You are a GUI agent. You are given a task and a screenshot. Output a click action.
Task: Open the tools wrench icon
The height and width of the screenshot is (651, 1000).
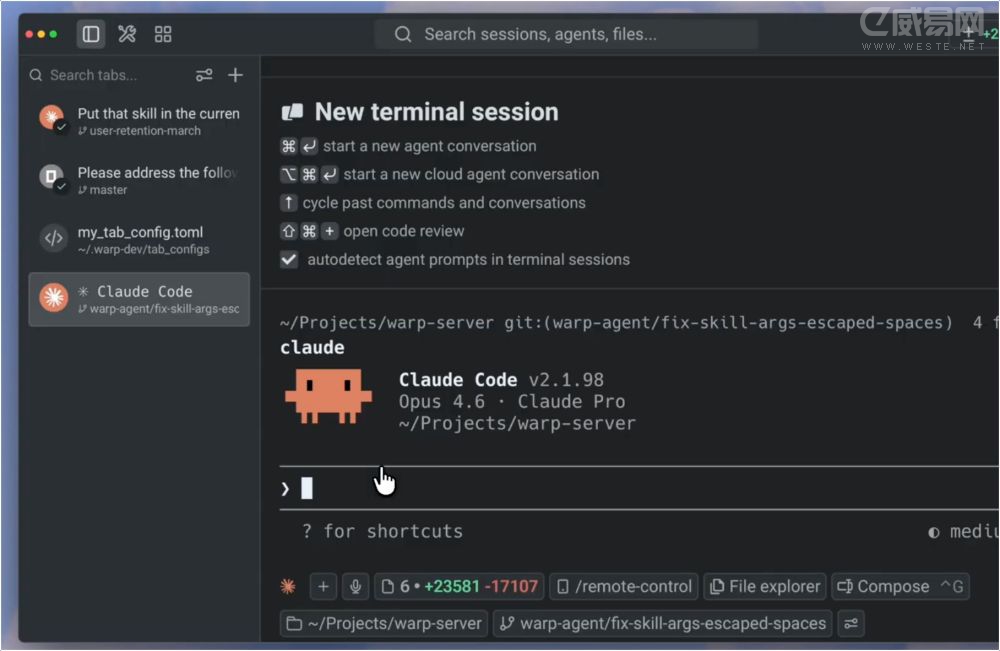pos(127,34)
